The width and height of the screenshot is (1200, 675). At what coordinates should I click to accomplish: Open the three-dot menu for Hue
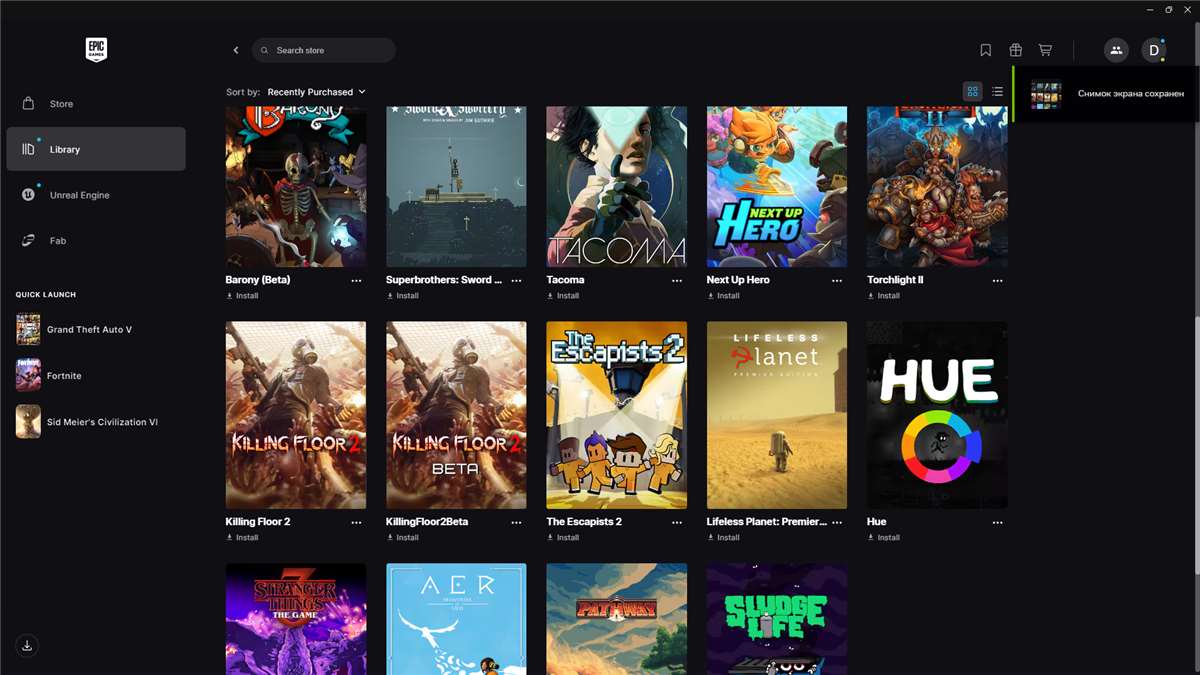click(x=997, y=523)
